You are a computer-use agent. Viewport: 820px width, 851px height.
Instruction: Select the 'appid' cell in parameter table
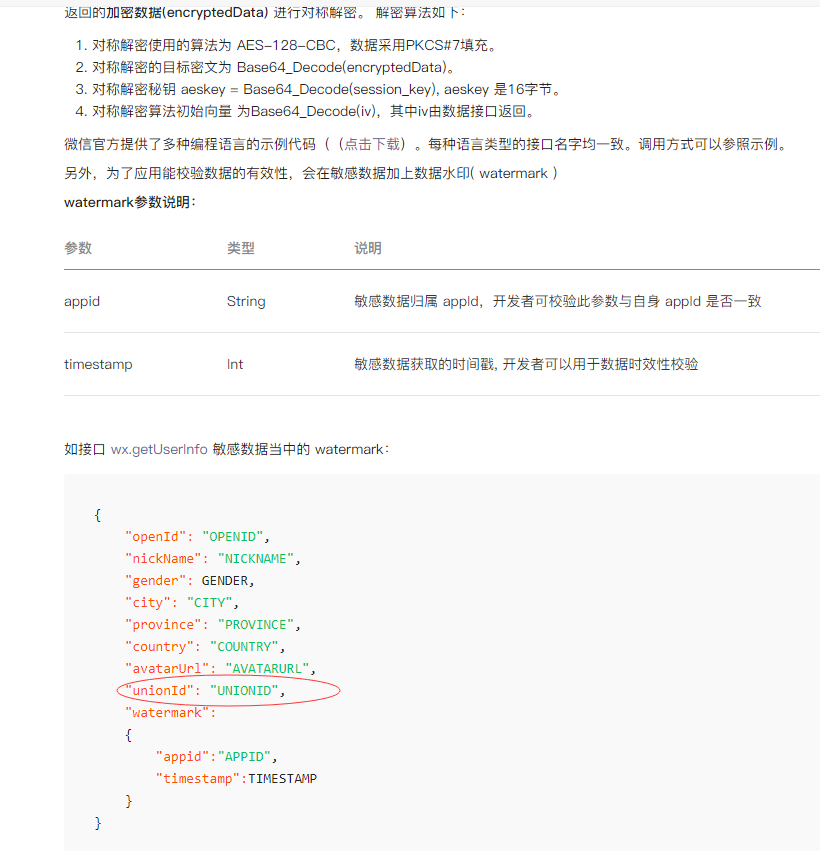pyautogui.click(x=82, y=301)
